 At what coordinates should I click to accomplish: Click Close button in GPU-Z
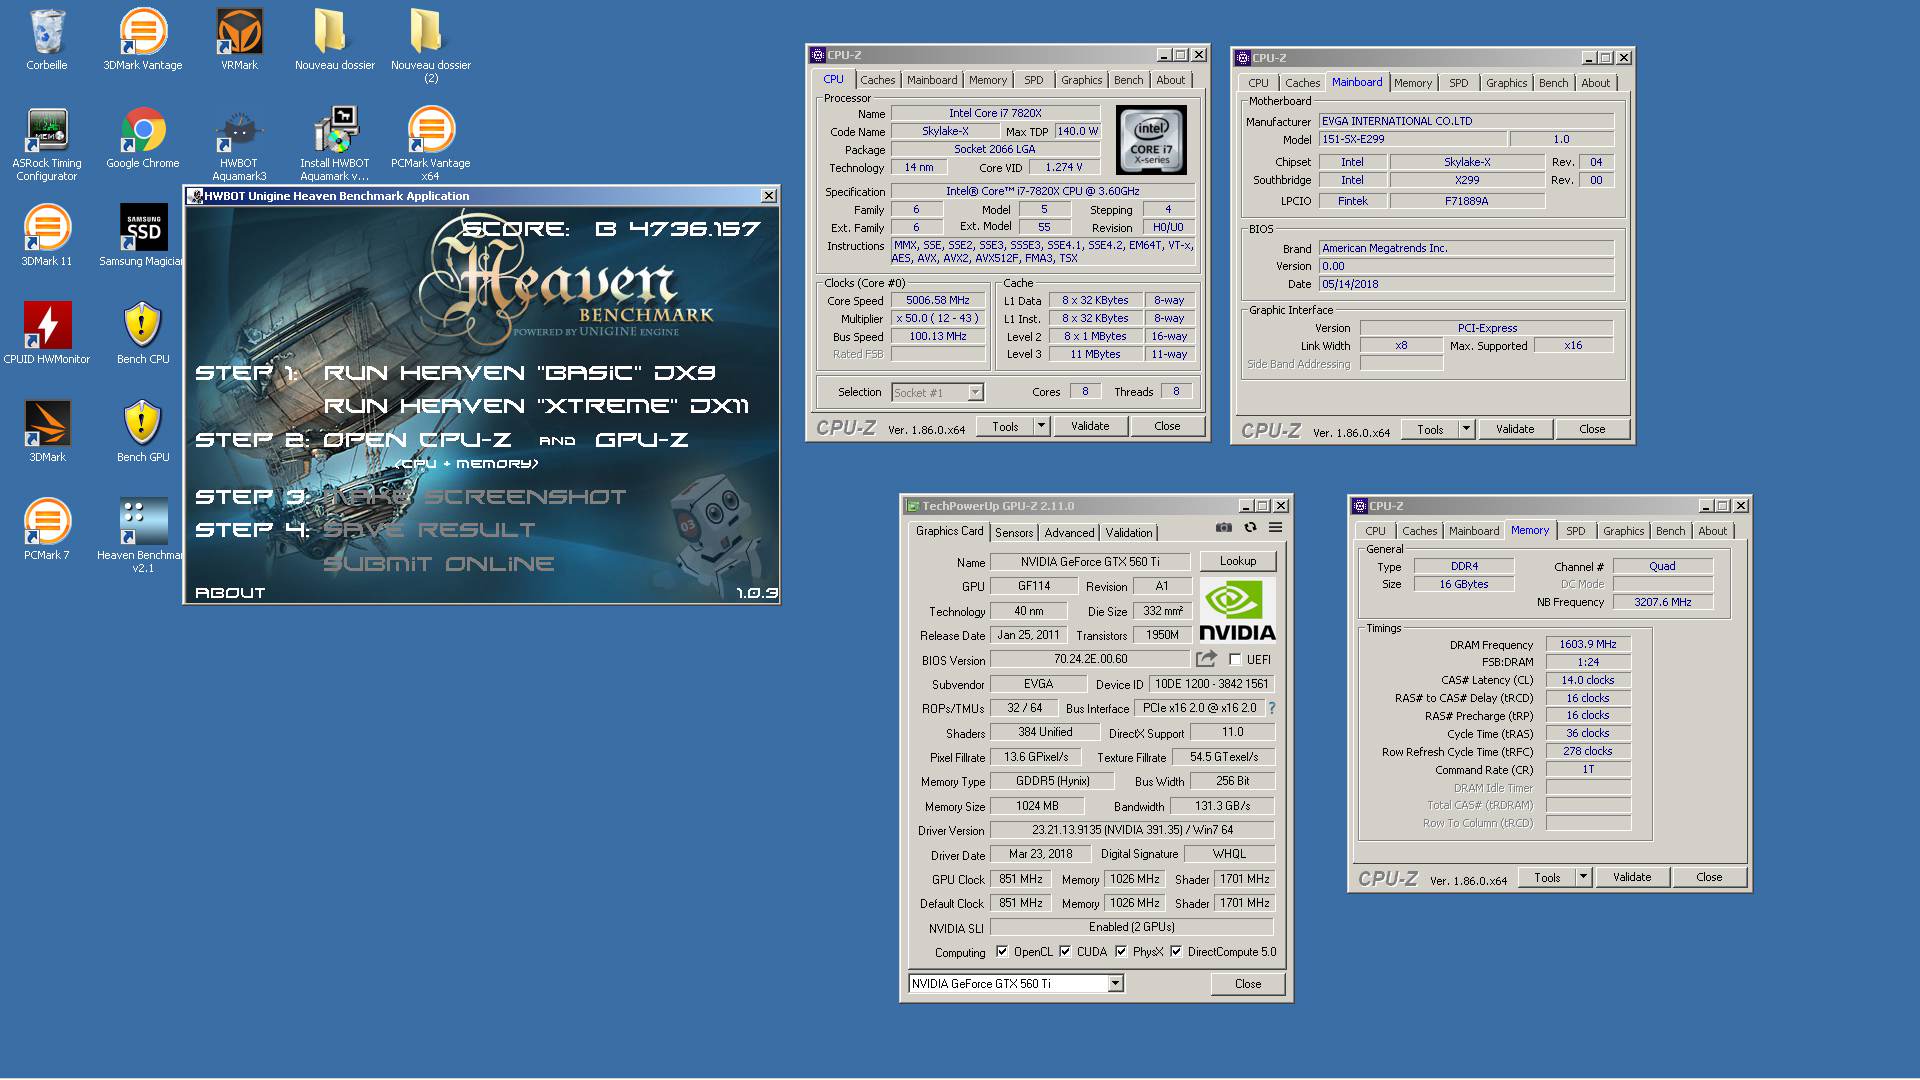coord(1248,984)
